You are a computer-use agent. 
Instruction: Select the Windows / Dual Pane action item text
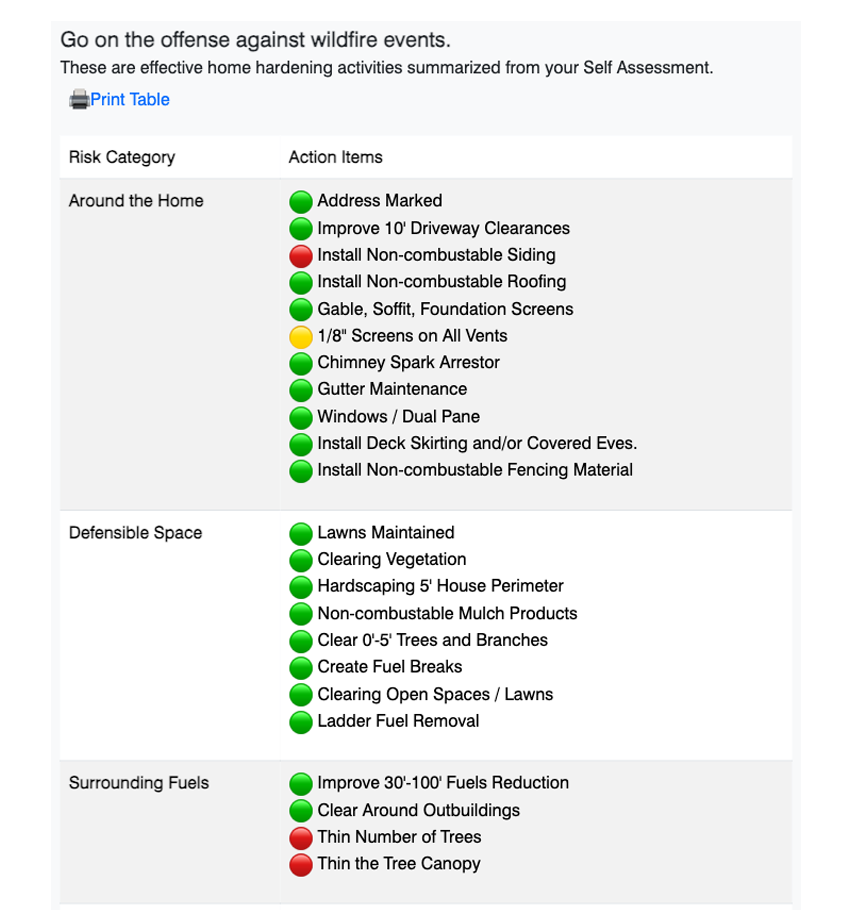click(x=398, y=417)
